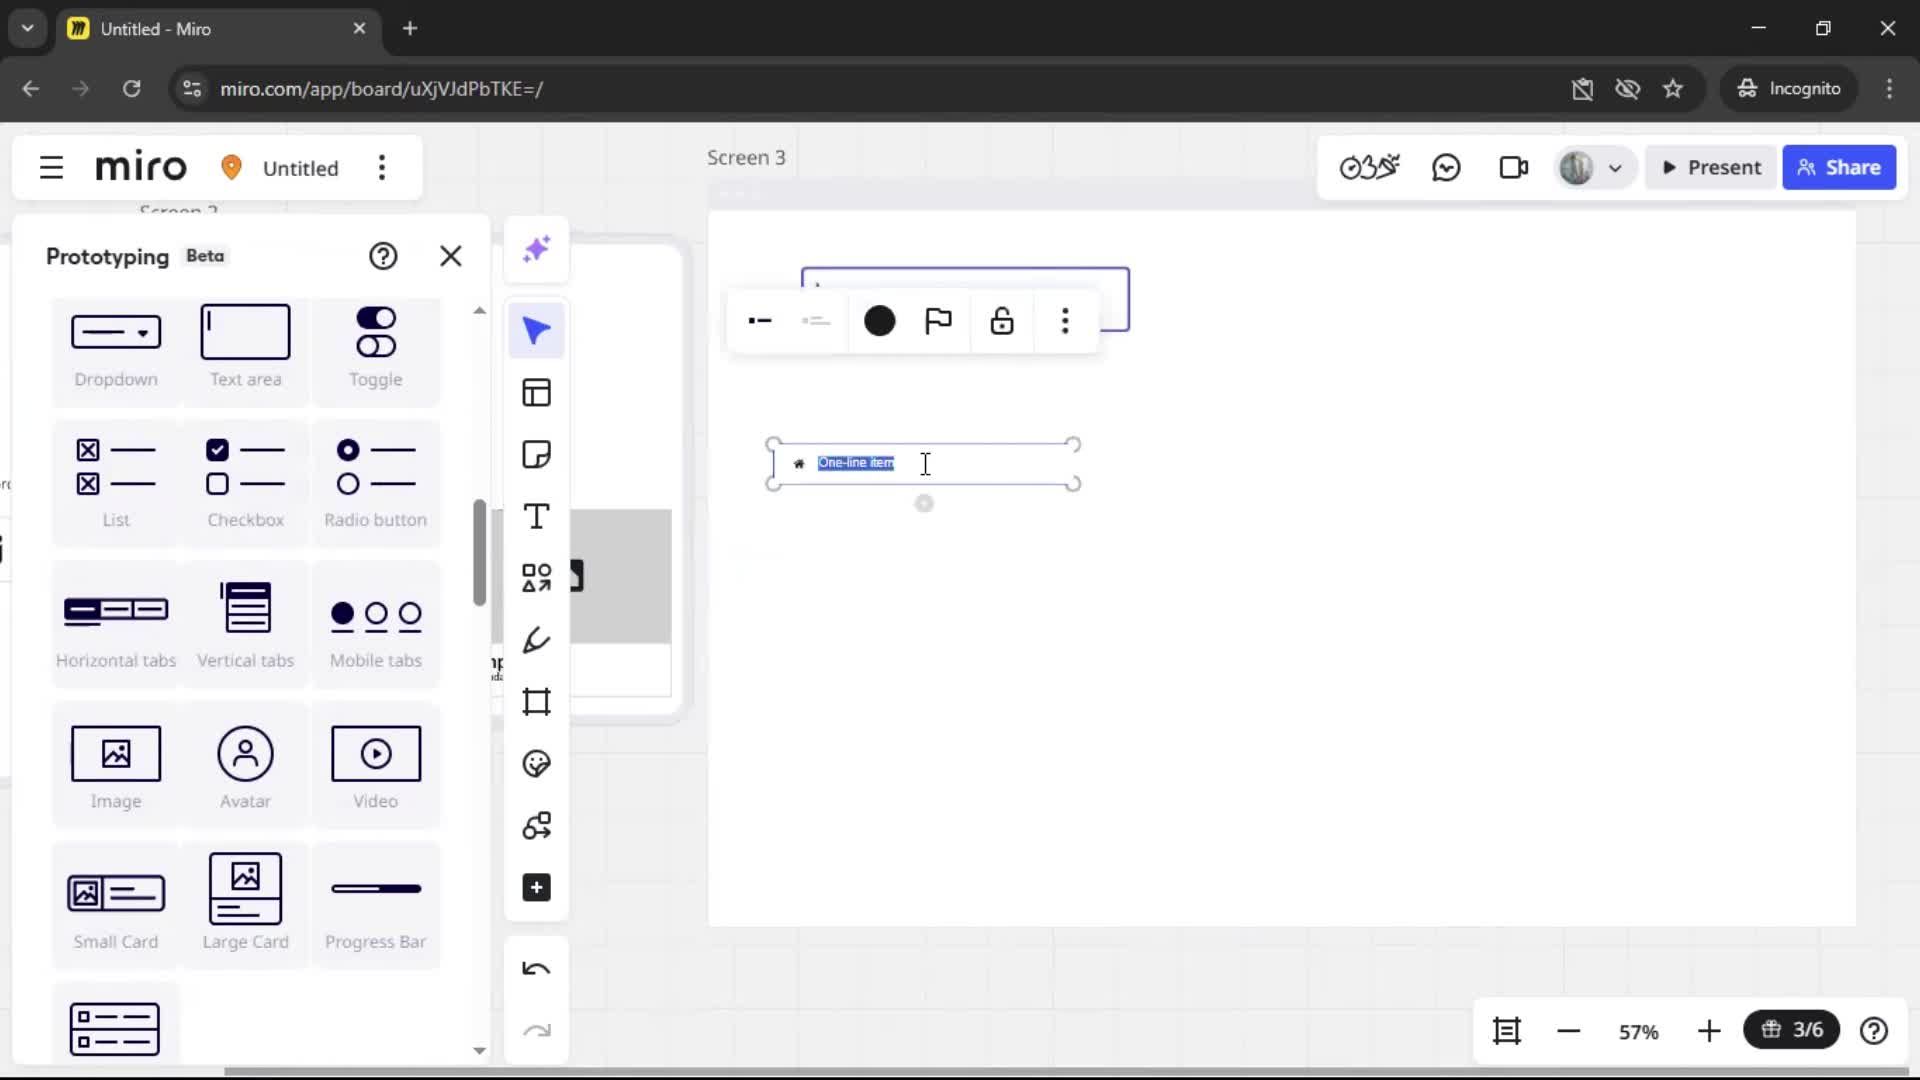The image size is (1920, 1080).
Task: Undo the last action
Action: point(537,969)
